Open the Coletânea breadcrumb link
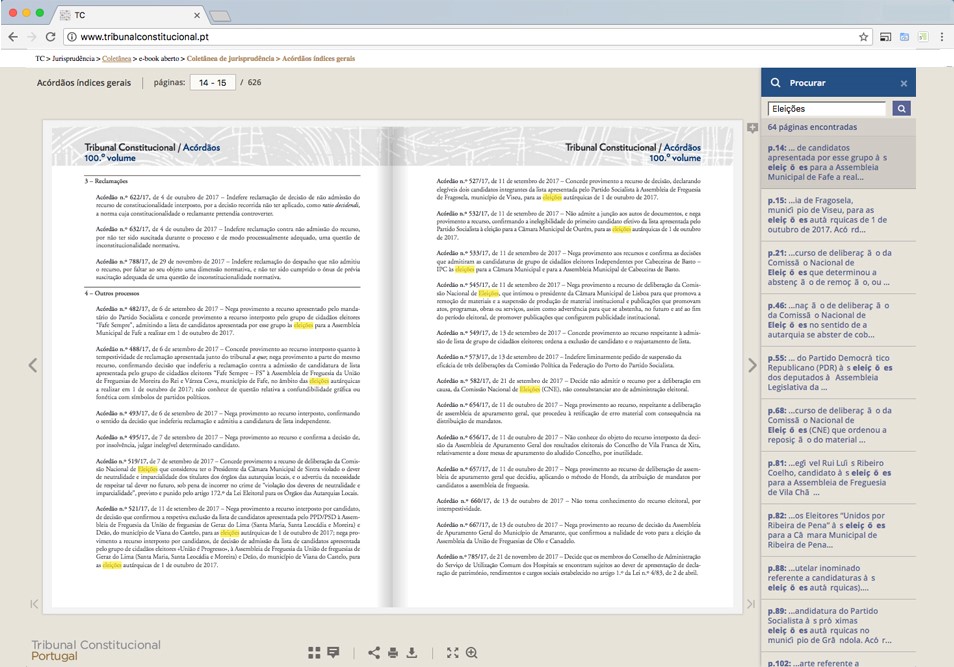This screenshot has width=954, height=667. point(117,59)
